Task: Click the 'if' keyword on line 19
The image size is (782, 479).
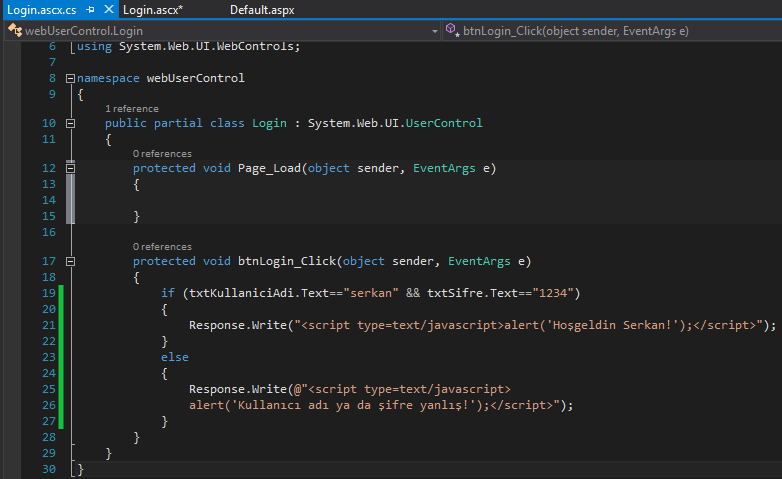Action: (168, 293)
